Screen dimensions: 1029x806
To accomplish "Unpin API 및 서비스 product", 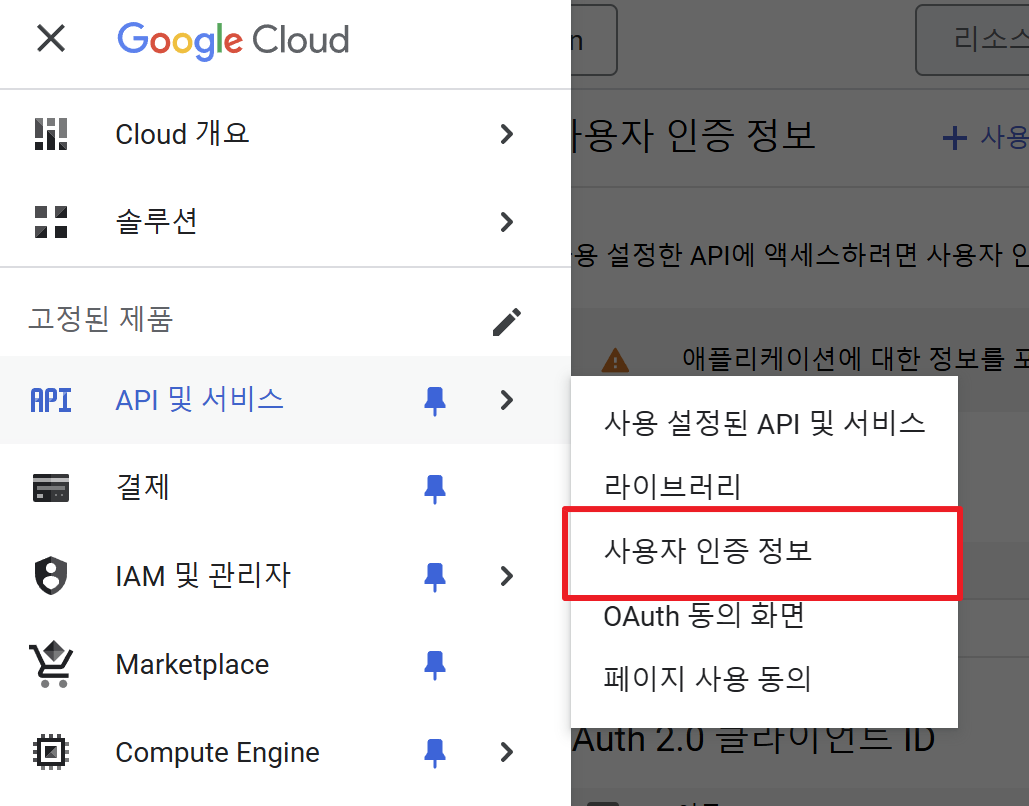I will click(x=434, y=400).
